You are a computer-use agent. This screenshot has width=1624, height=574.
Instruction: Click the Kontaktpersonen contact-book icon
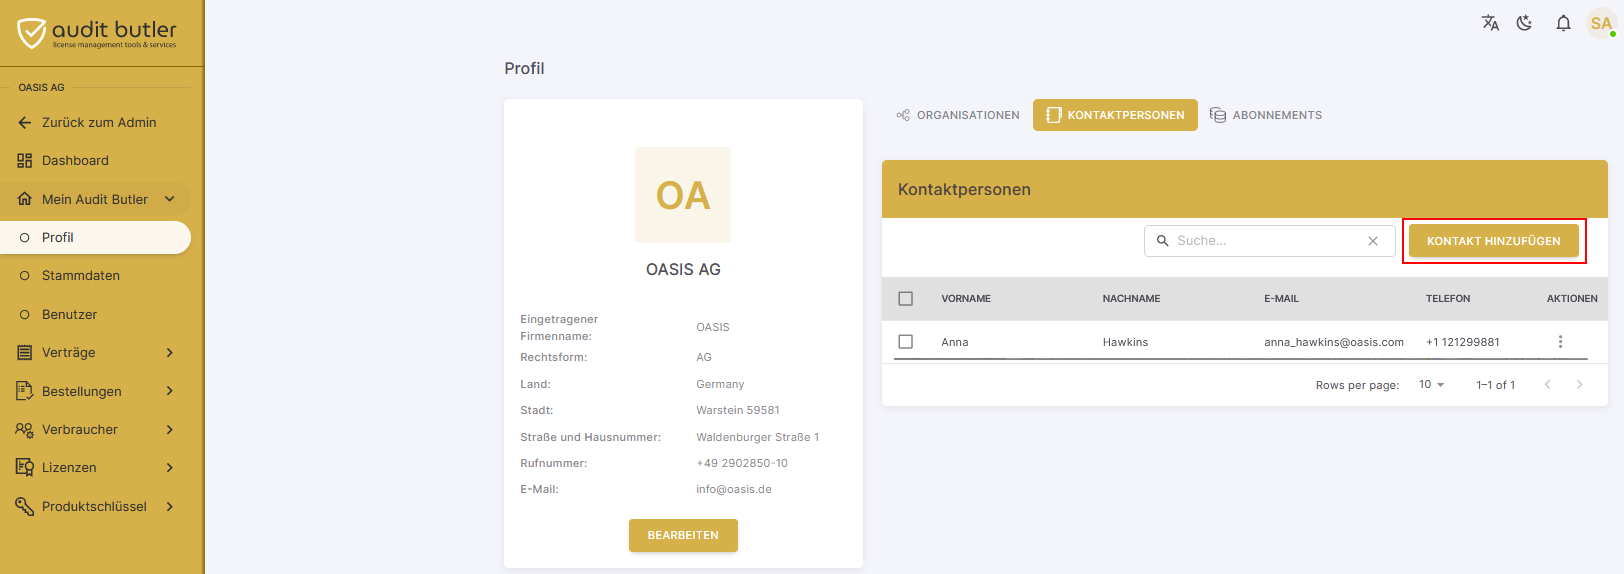coord(1053,115)
